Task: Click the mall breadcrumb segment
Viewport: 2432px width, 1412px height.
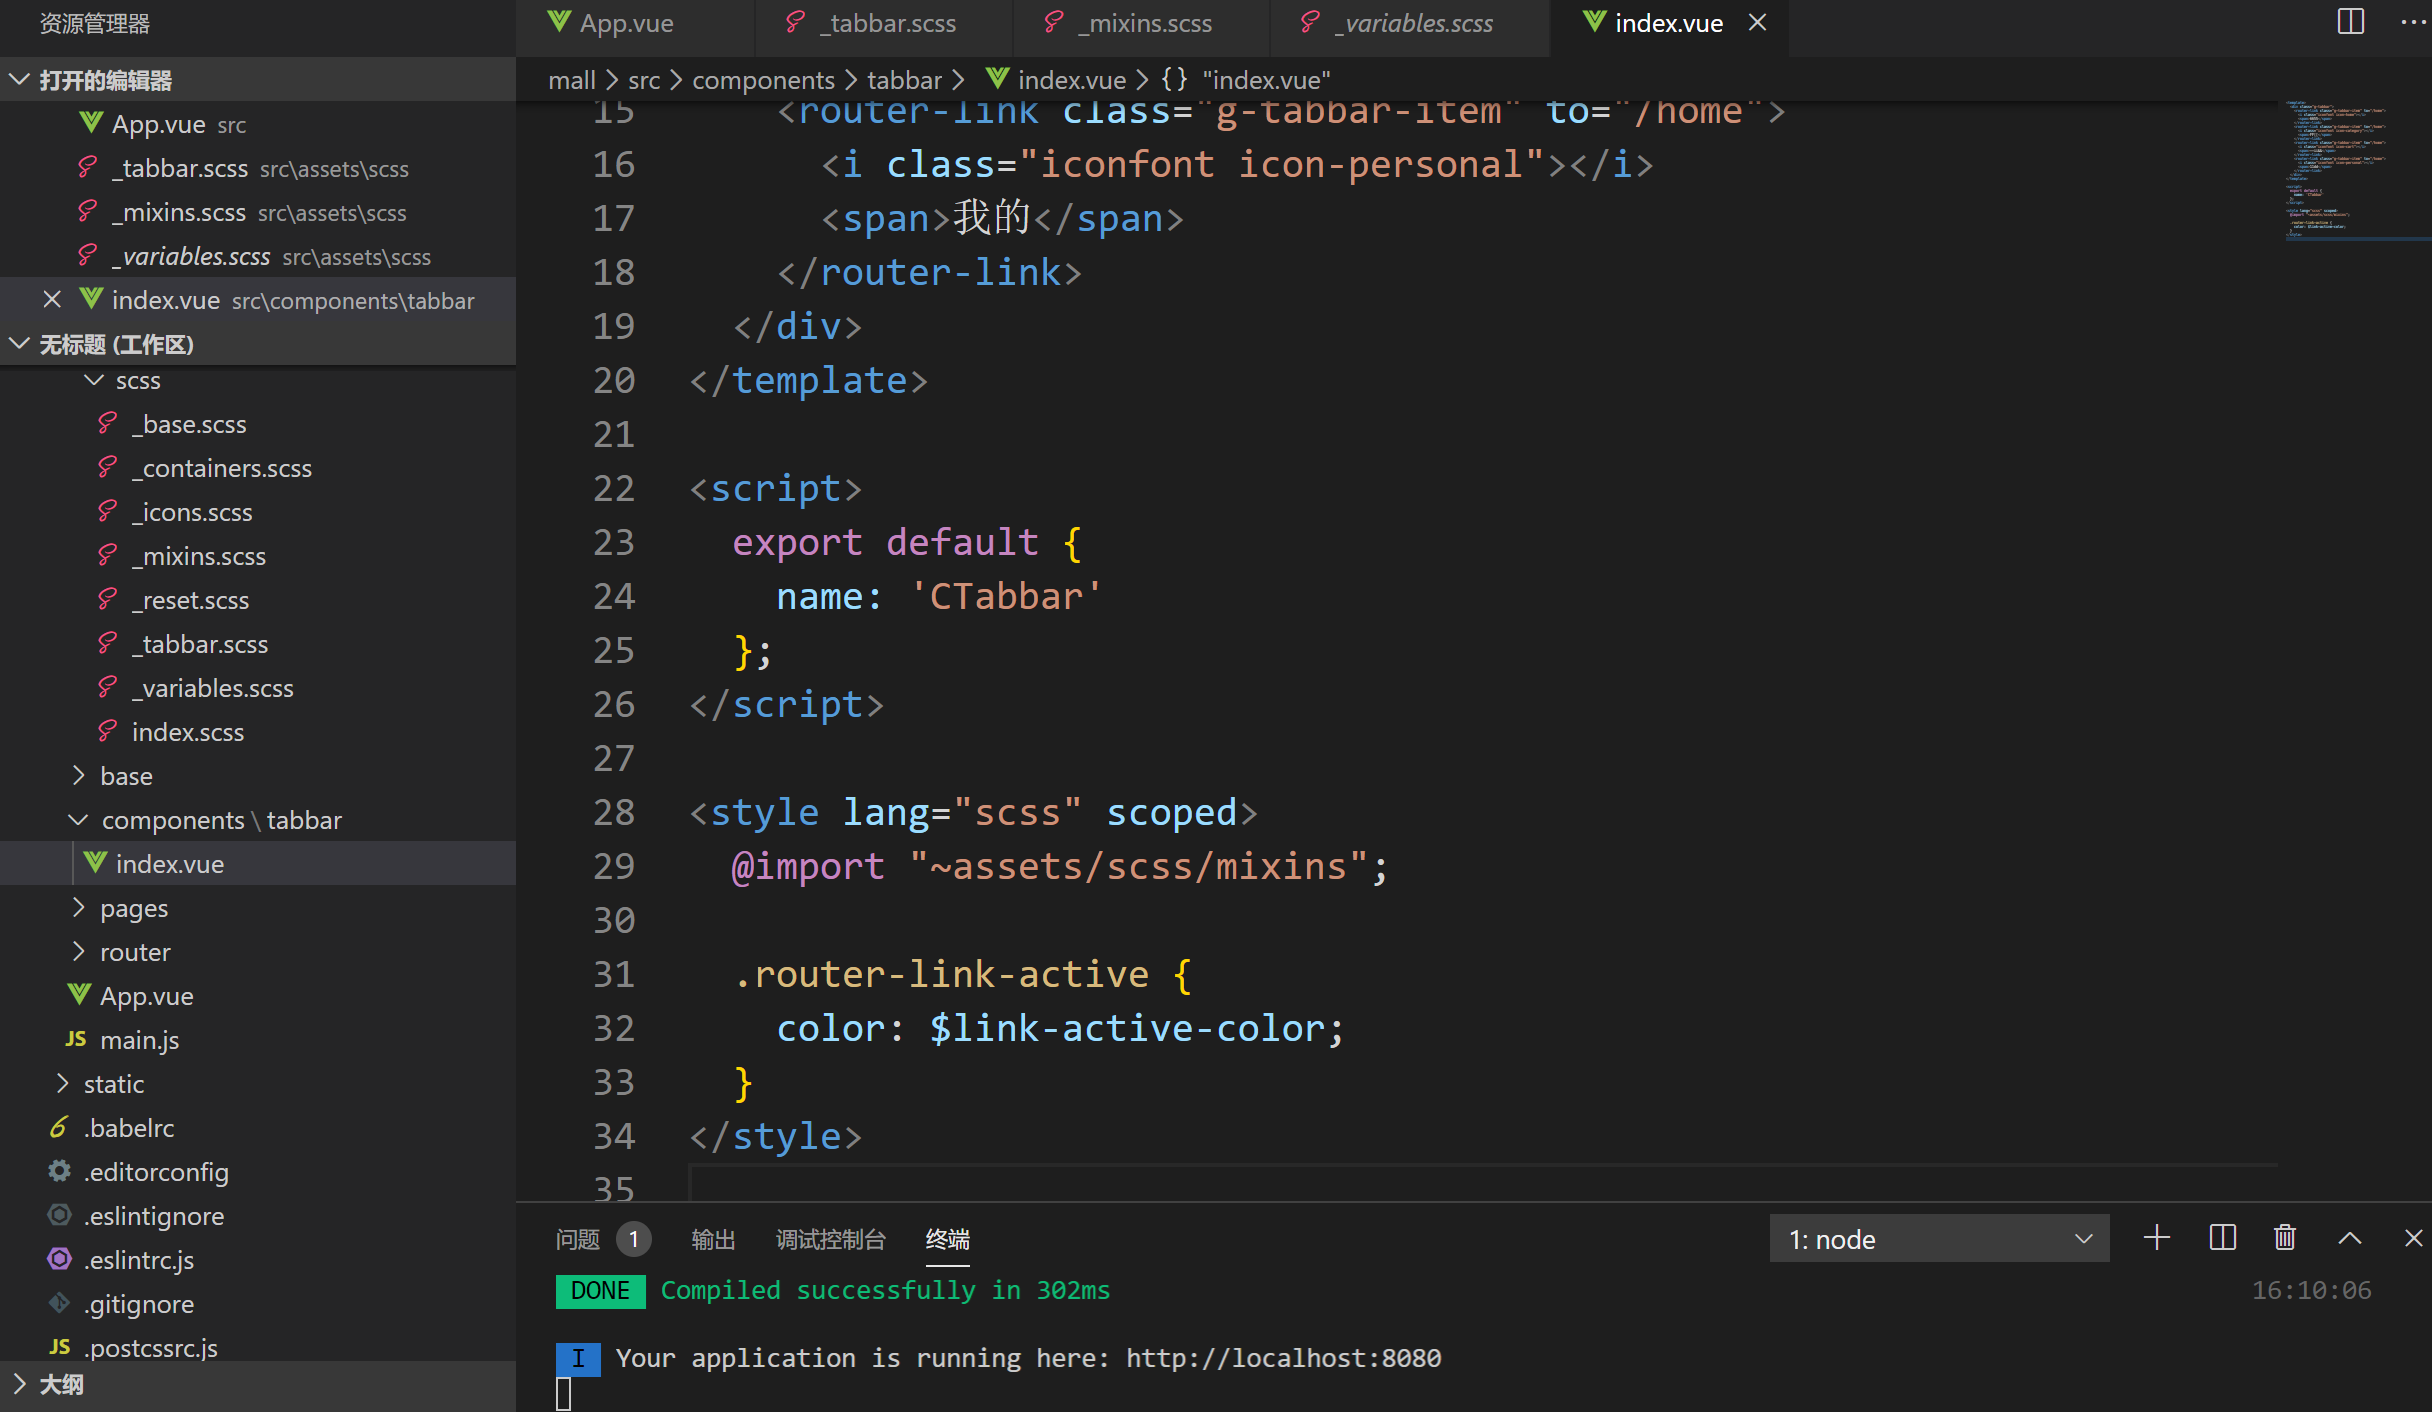Action: point(572,80)
